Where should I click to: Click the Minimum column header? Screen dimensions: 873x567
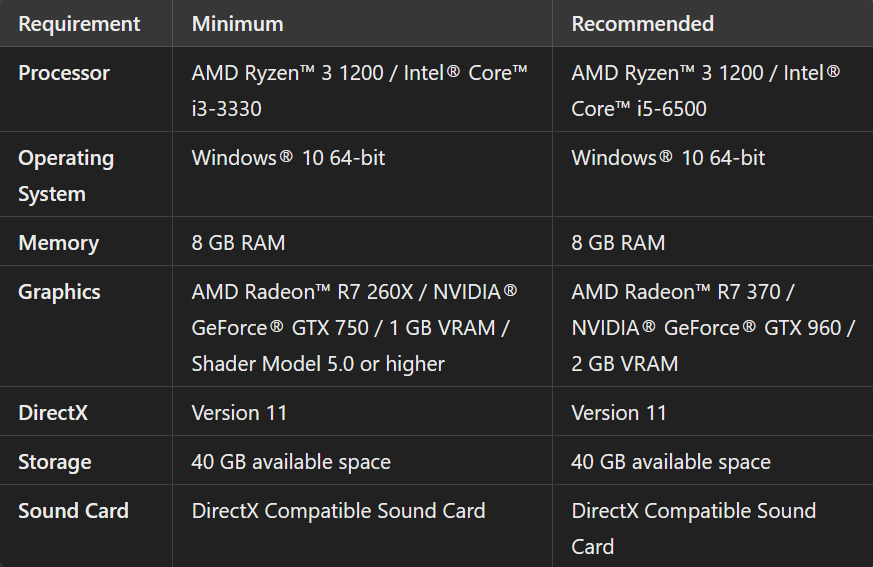237,23
